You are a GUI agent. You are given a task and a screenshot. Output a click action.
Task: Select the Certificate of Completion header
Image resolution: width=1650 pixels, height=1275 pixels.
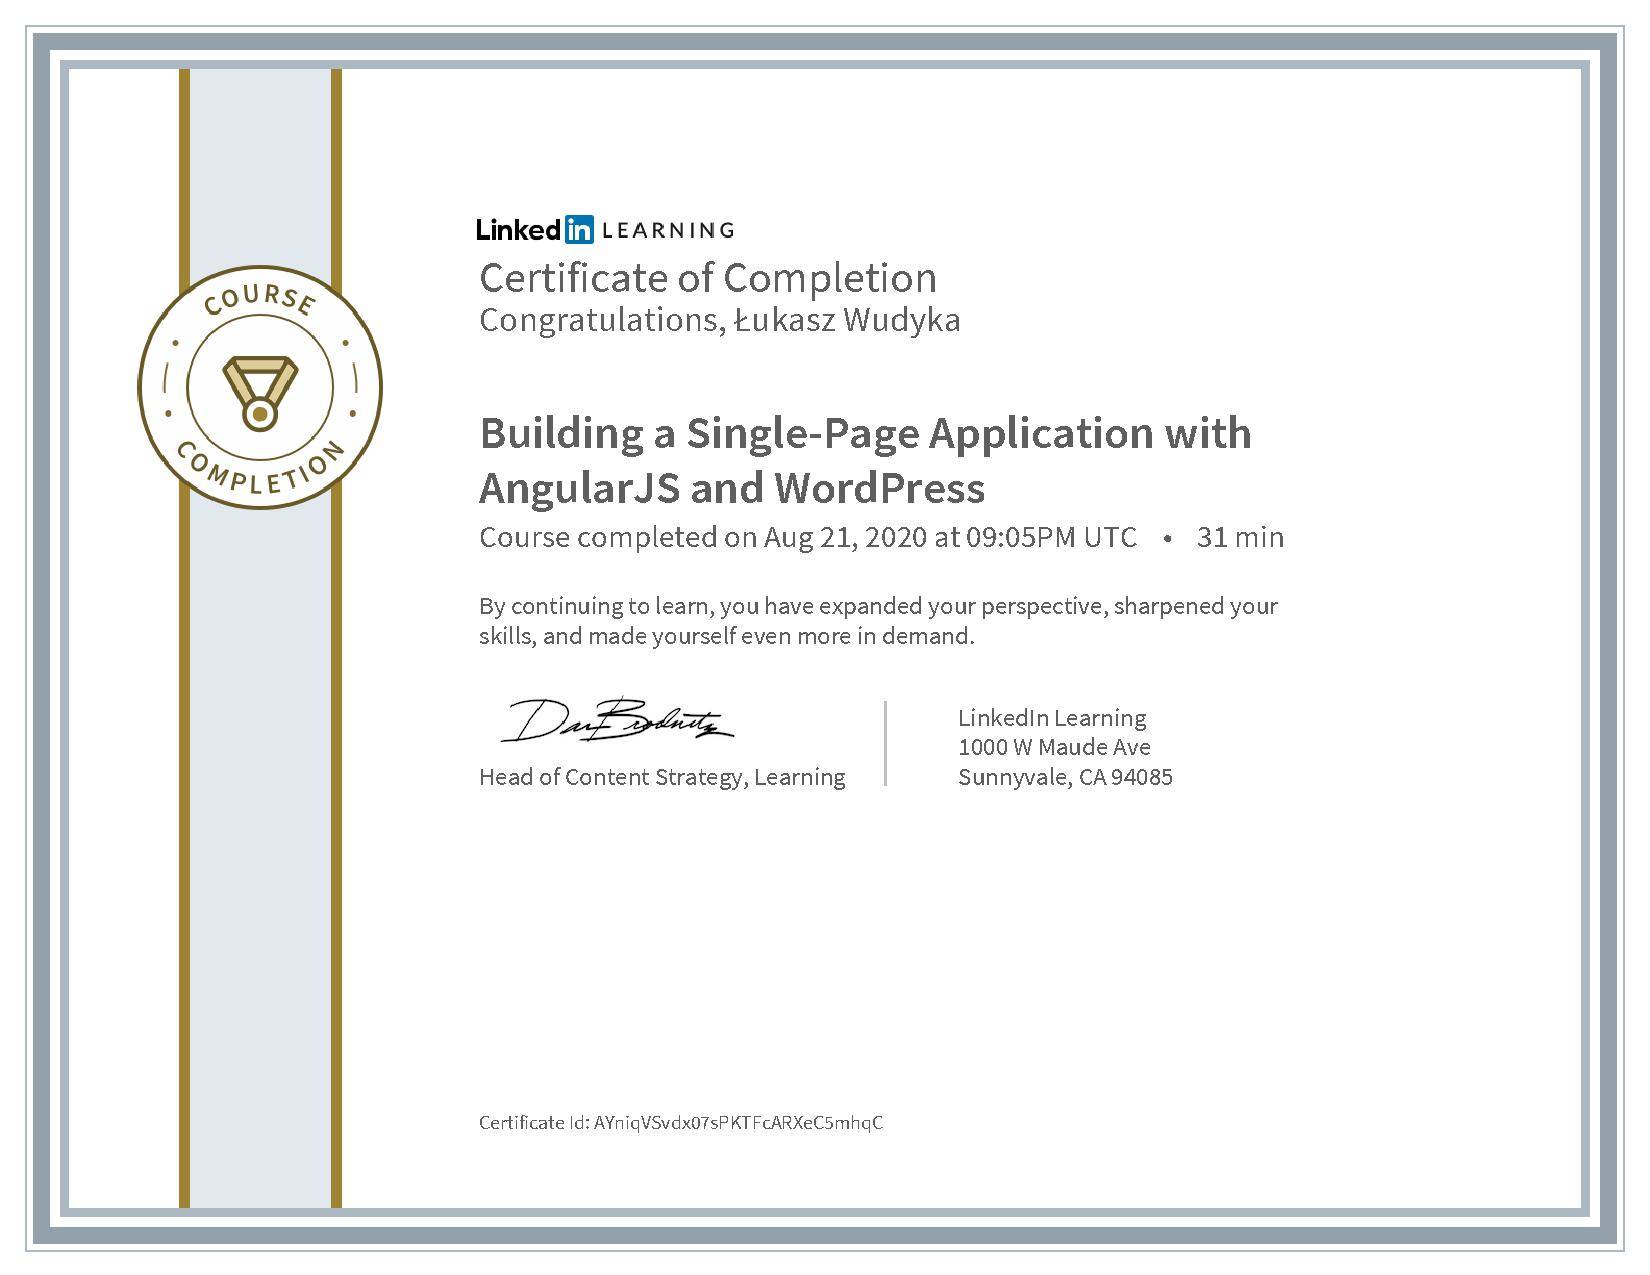coord(710,278)
